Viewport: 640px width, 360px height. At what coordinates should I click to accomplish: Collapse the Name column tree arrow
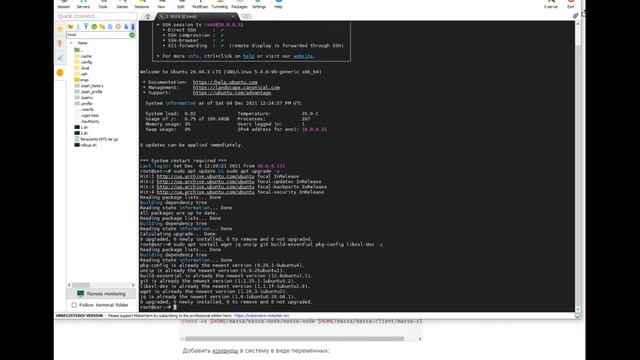(x=71, y=43)
